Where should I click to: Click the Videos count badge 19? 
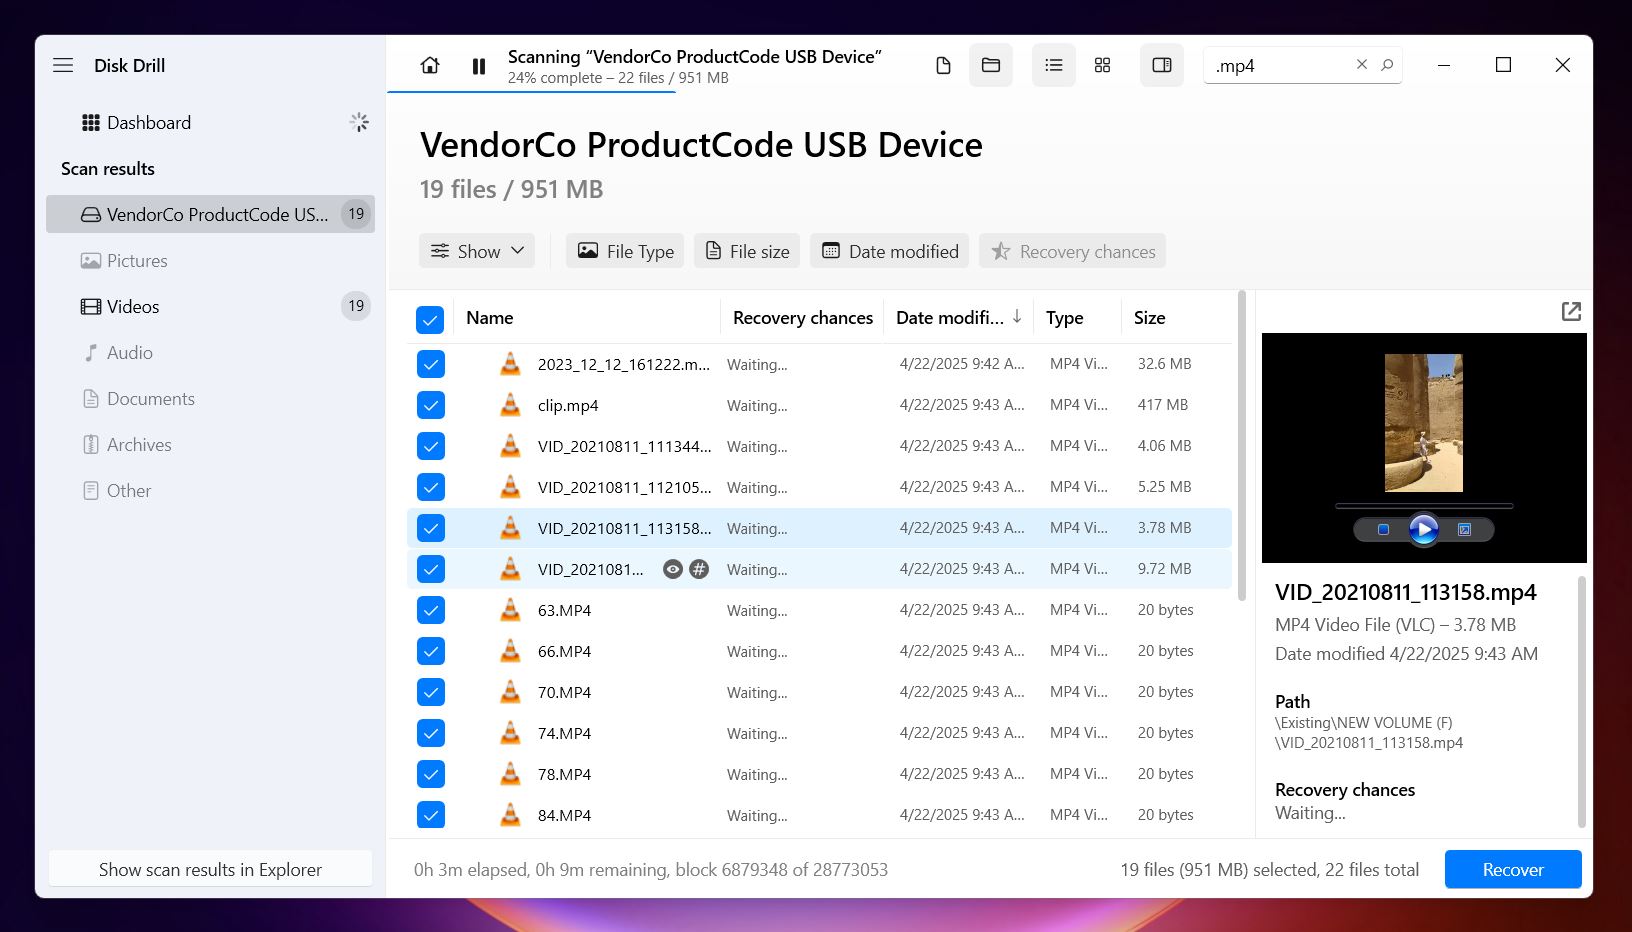[x=356, y=306]
